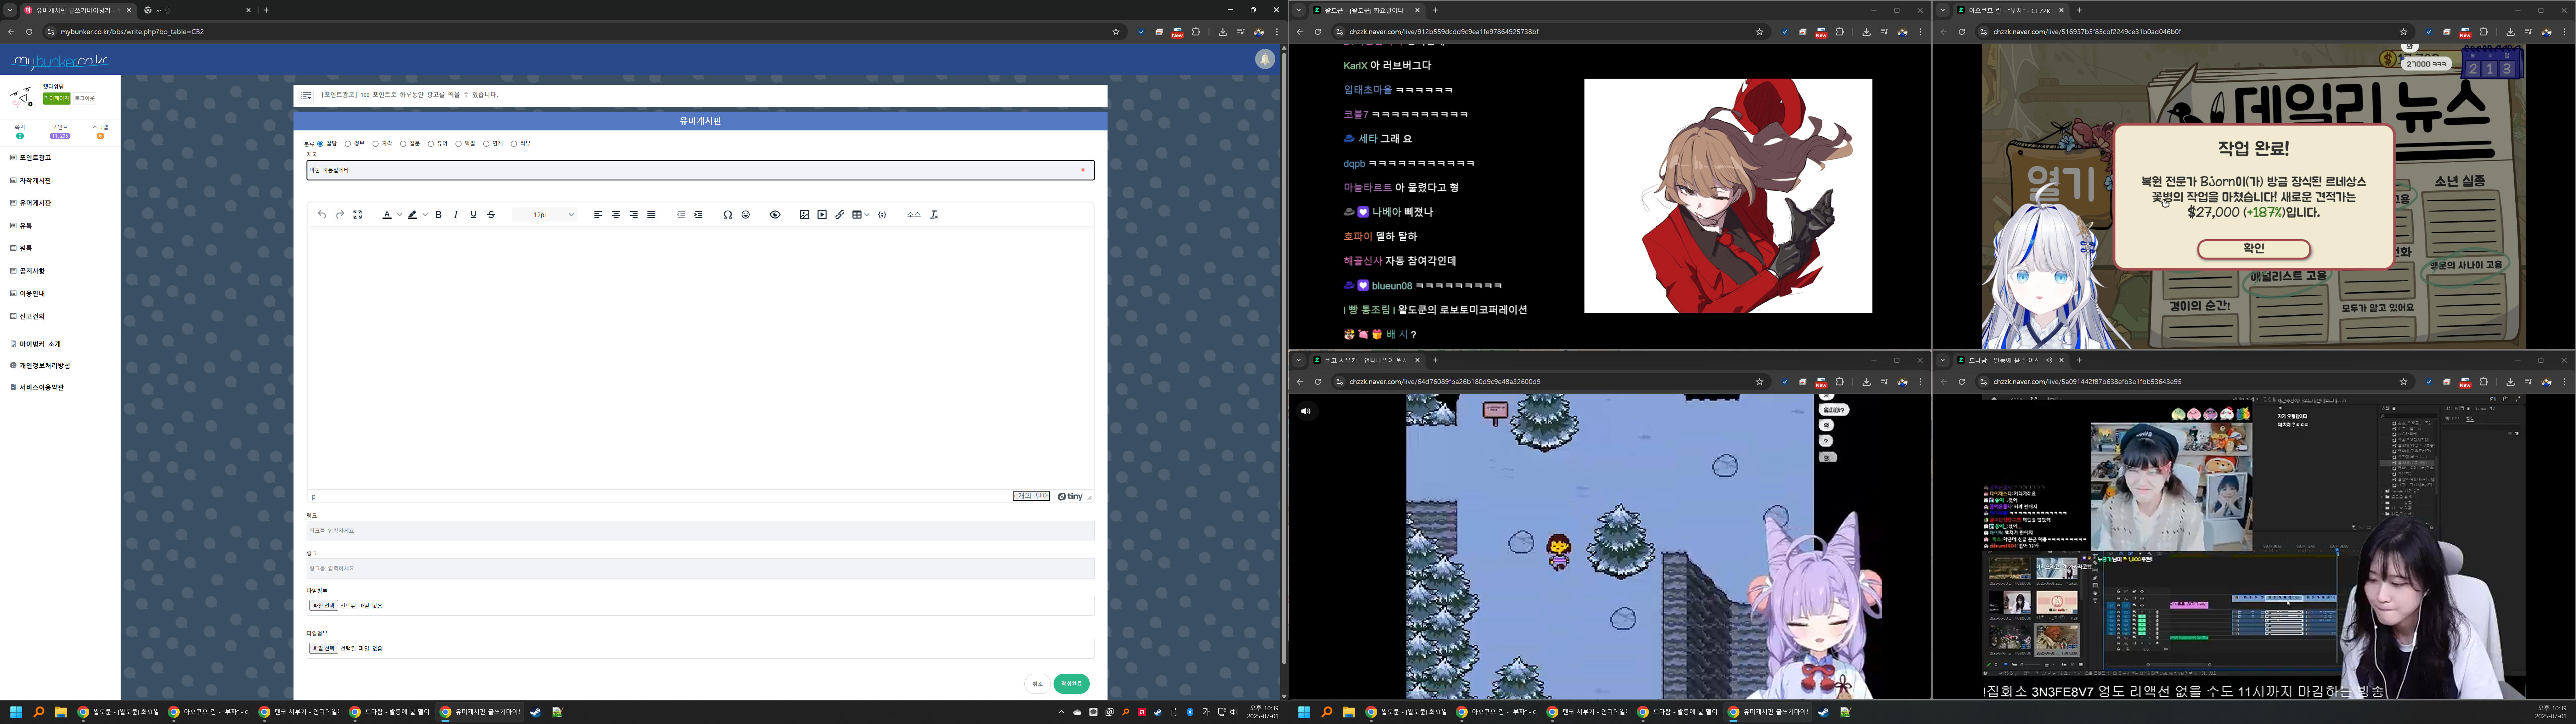Image resolution: width=2576 pixels, height=724 pixels.
Task: Preview post with the eye icon
Action: coord(775,215)
